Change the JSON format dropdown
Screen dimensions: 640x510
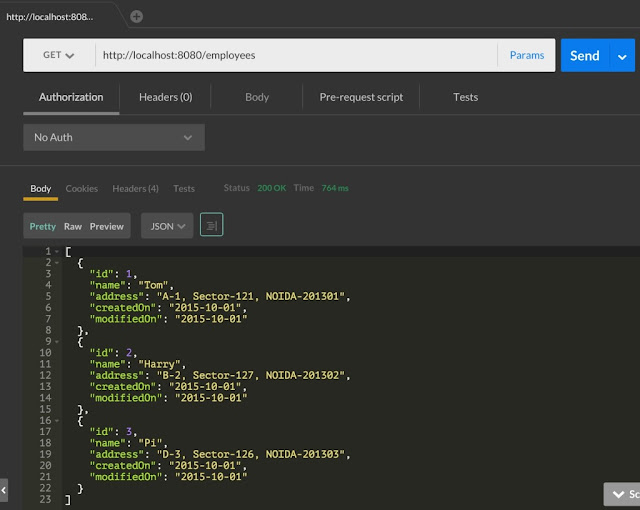[167, 226]
